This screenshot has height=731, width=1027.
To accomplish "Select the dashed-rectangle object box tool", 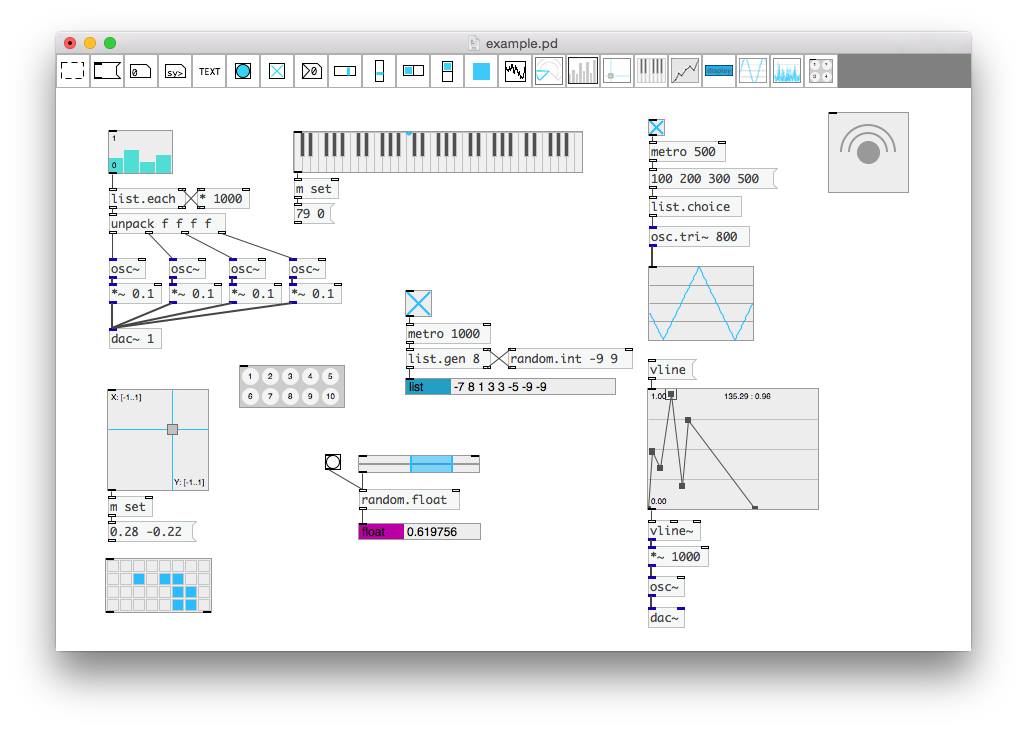I will point(73,71).
